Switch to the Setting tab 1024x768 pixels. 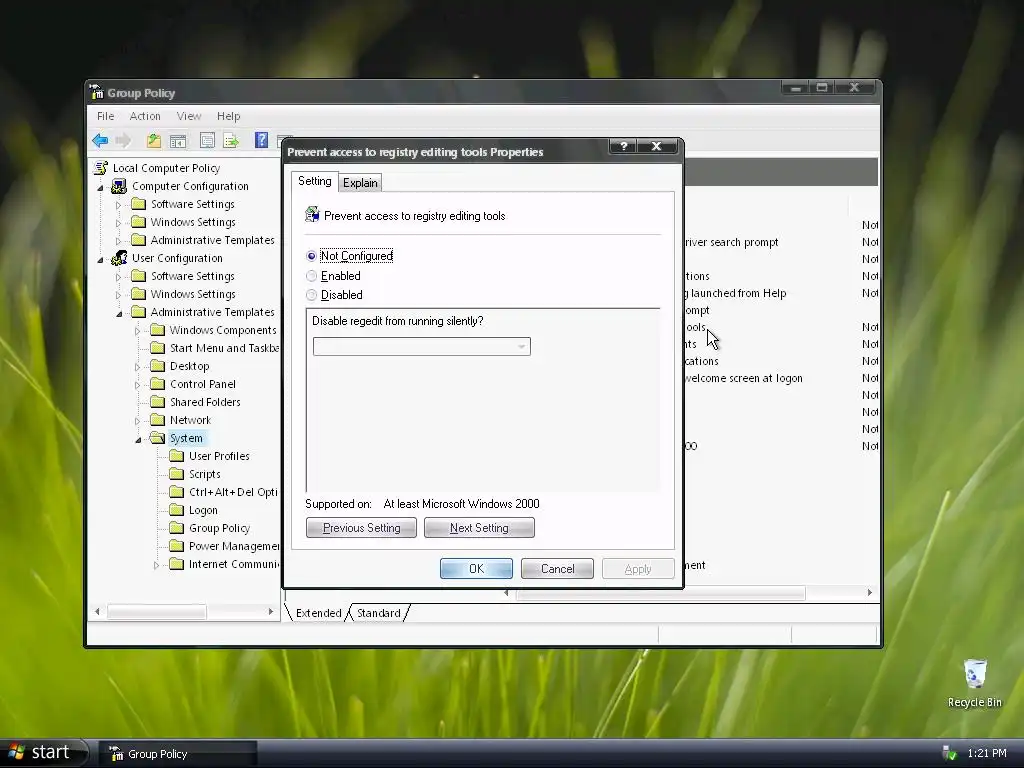315,181
